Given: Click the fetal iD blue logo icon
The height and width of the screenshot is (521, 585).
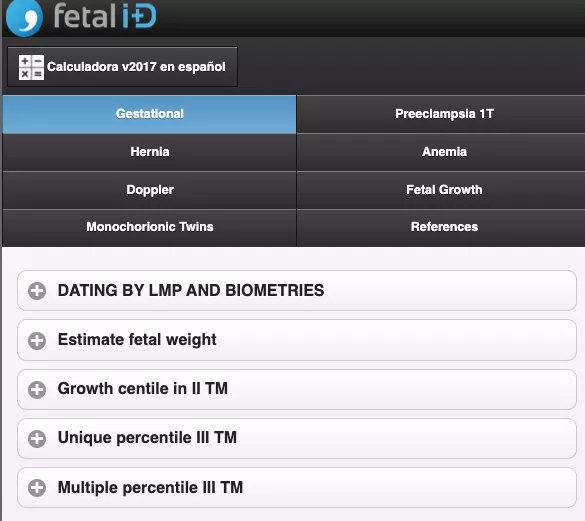Looking at the screenshot, I should click(x=25, y=18).
